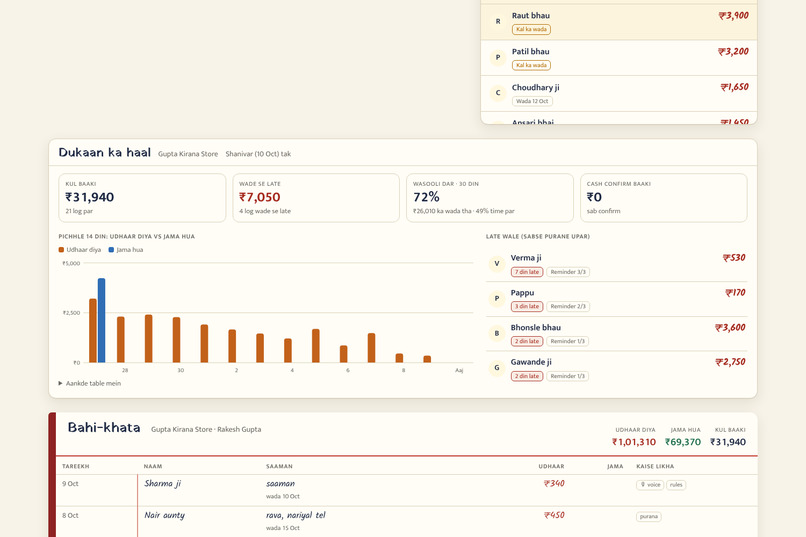Open Raut bhau customer name
Viewport: 806px width, 537px height.
(530, 15)
